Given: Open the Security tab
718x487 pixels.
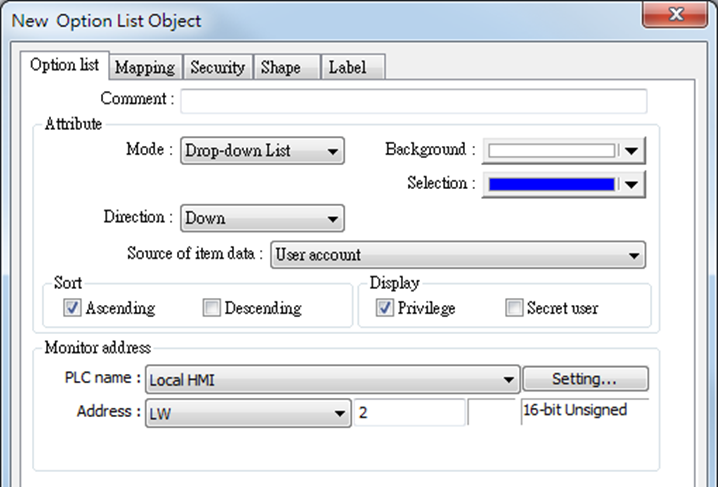Looking at the screenshot, I should 218,67.
